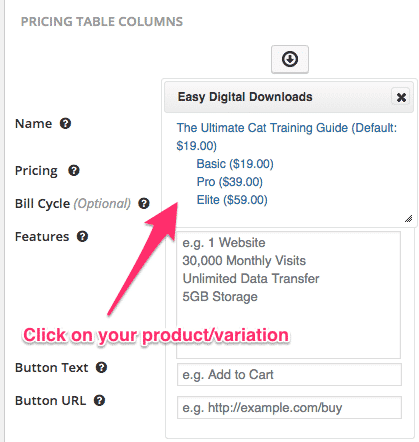
Task: Click the Button Text help icon
Action: tap(101, 368)
